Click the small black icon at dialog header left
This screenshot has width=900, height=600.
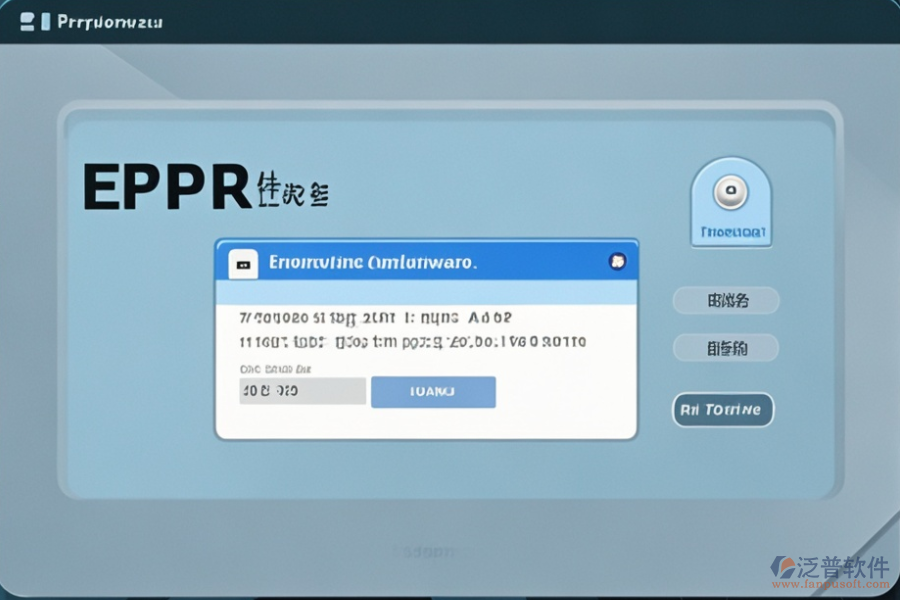coord(243,265)
